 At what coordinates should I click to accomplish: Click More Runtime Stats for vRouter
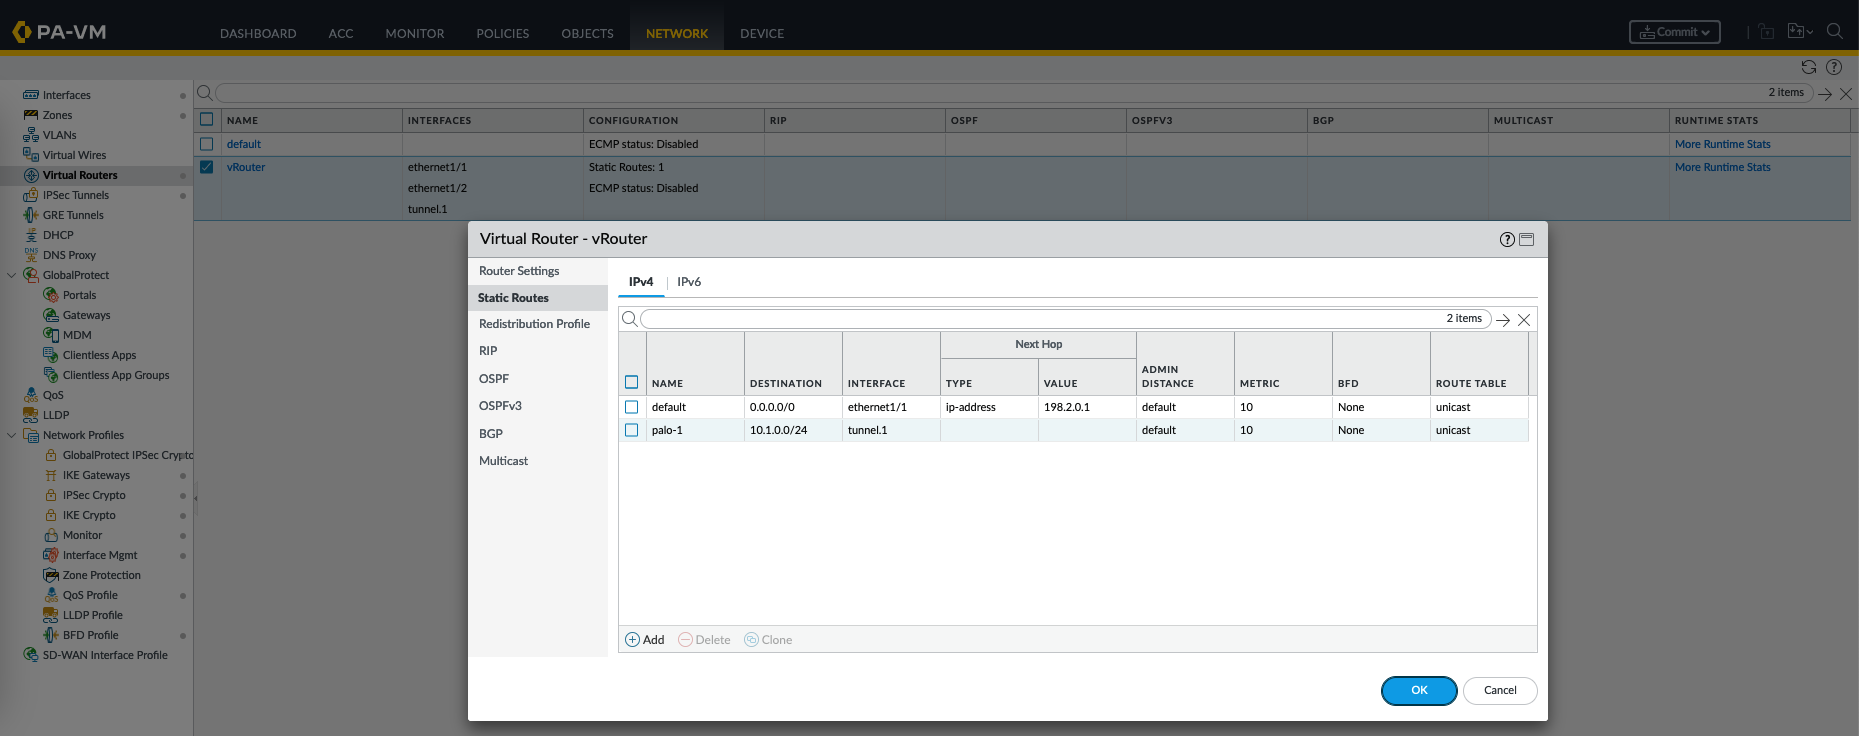point(1722,167)
